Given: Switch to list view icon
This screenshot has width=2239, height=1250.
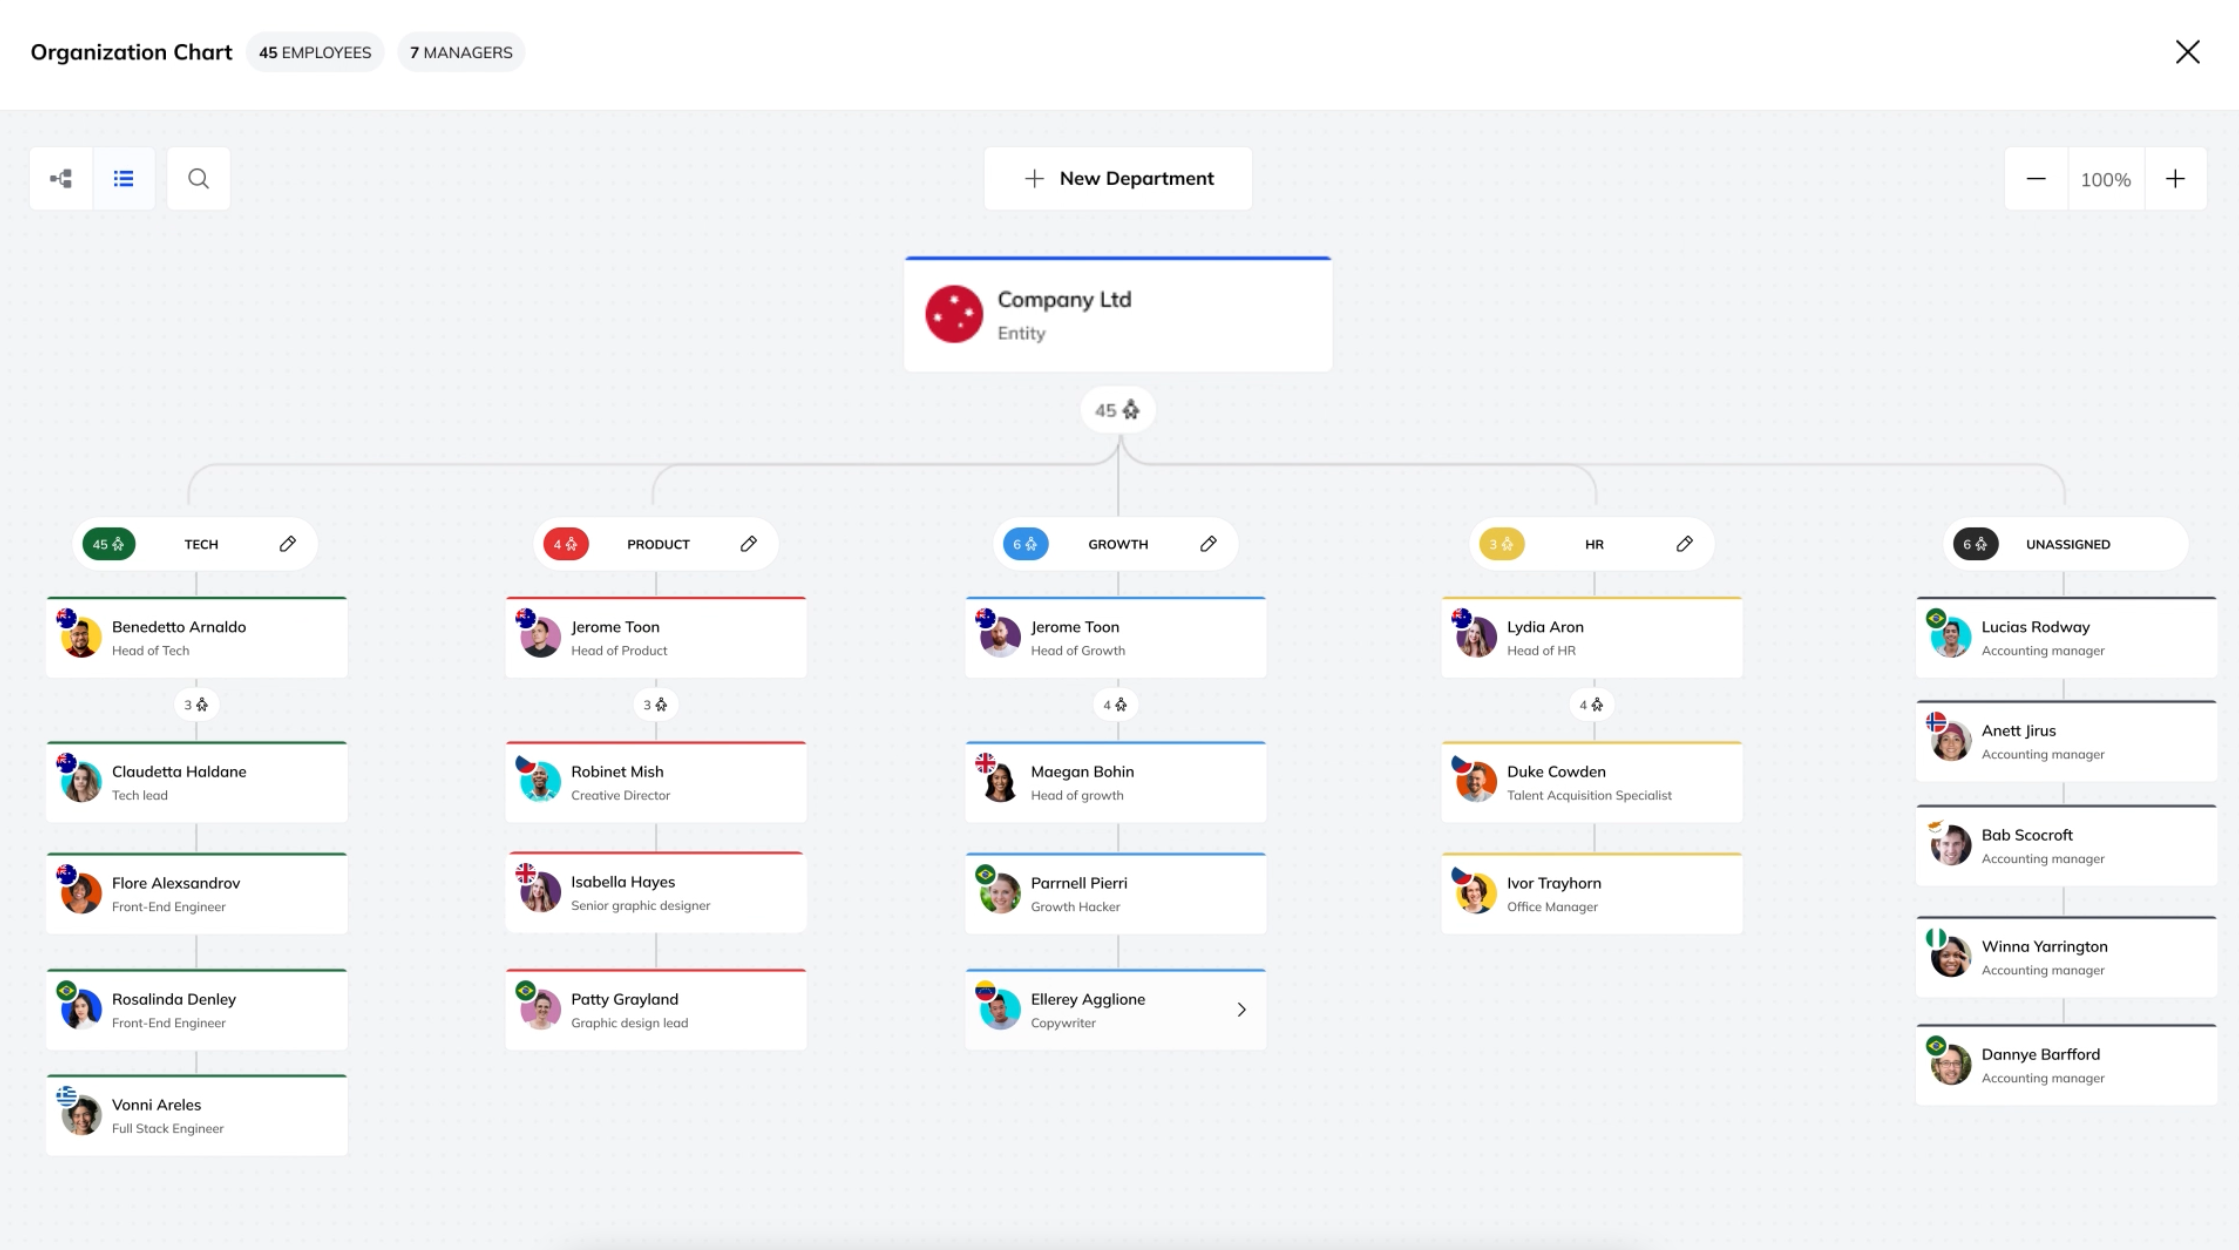Looking at the screenshot, I should 124,179.
